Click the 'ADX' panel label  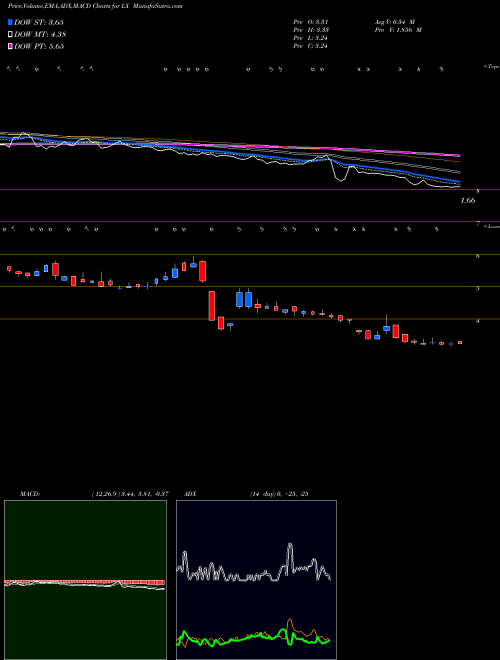click(x=191, y=494)
